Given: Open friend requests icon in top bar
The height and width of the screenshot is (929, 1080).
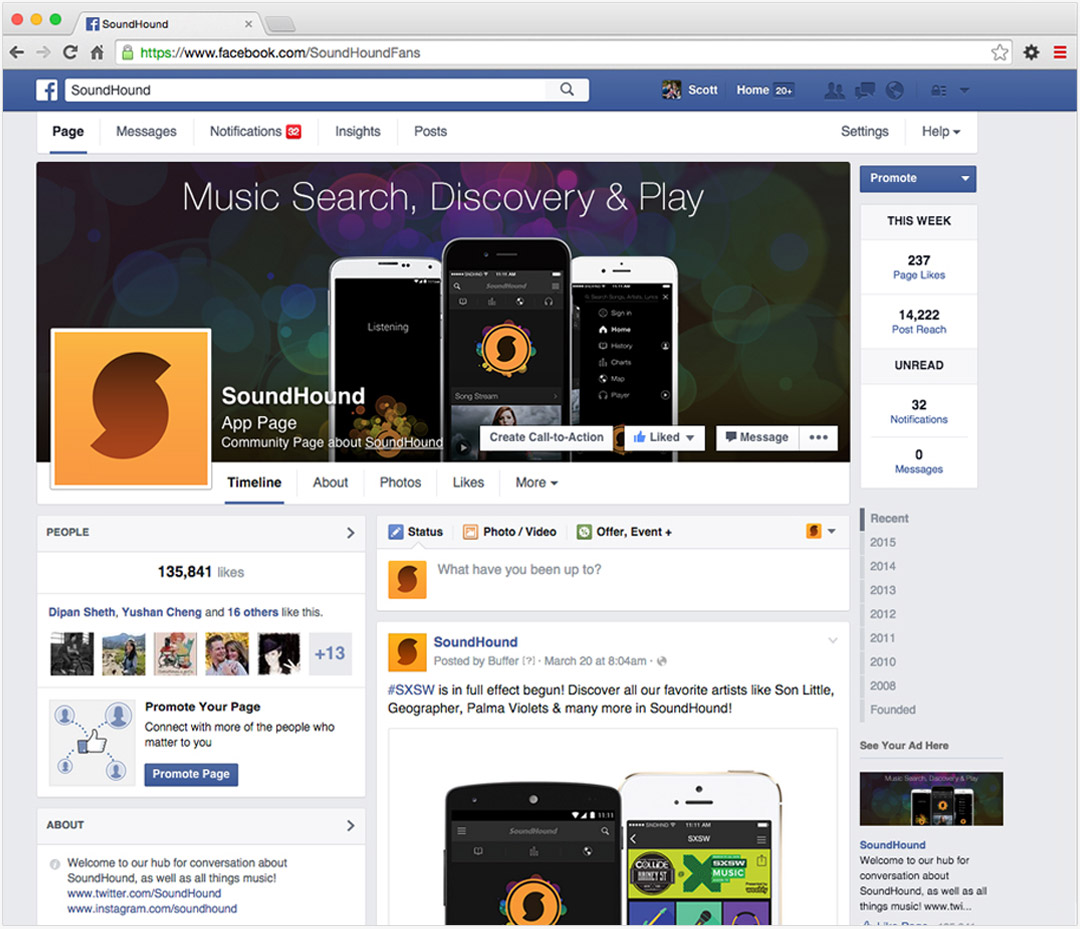Looking at the screenshot, I should [x=834, y=90].
